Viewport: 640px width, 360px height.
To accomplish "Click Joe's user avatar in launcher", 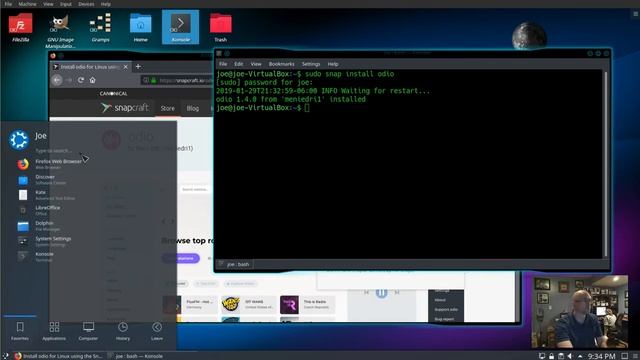I will tap(19, 140).
